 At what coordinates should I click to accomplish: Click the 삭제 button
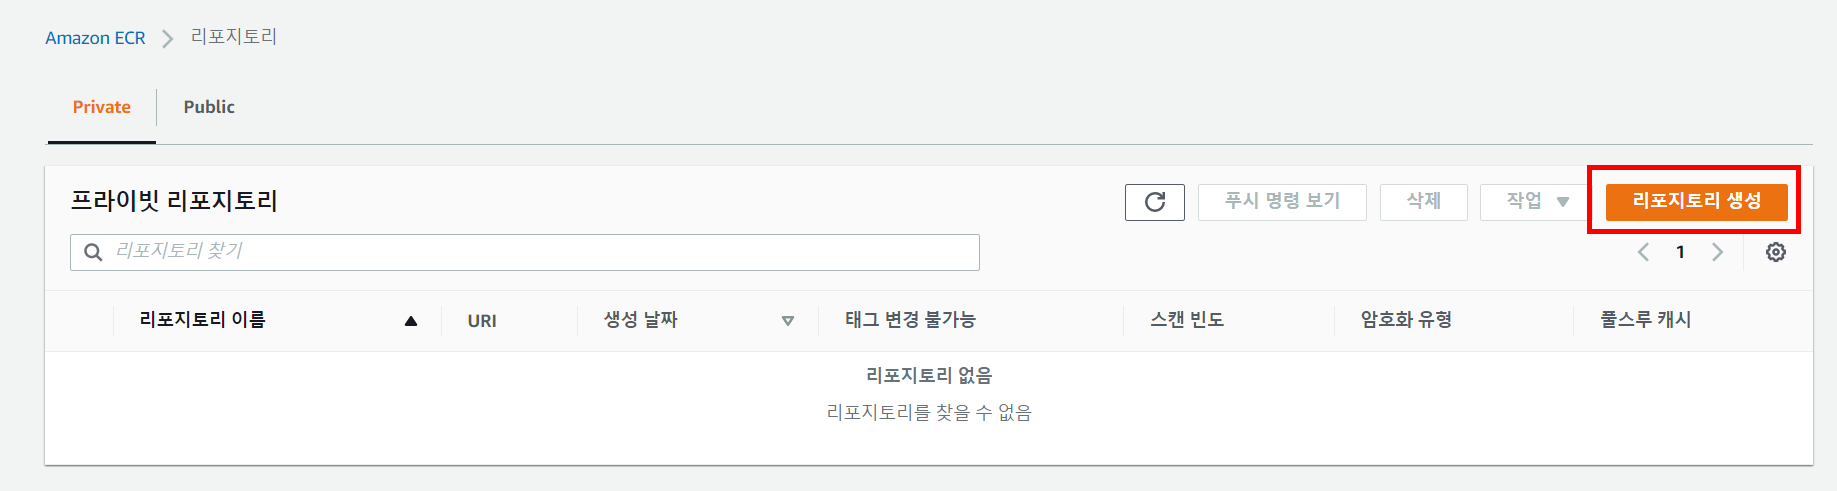1424,202
